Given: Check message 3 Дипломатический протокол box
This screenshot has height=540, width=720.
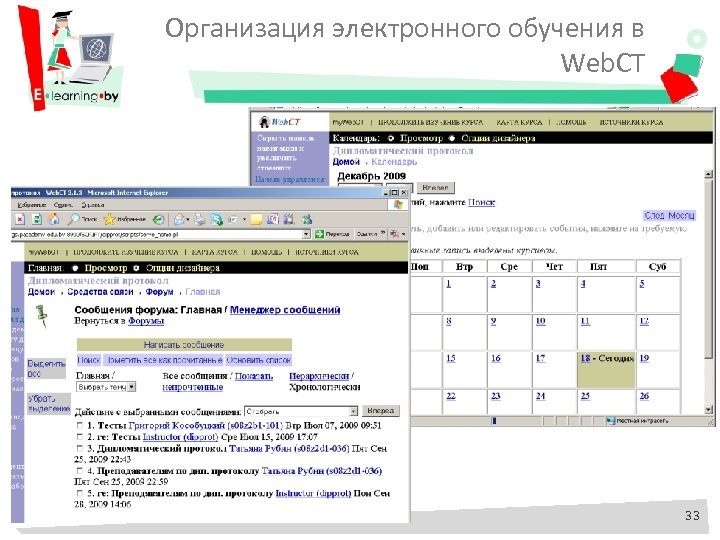Looking at the screenshot, I should (80, 448).
